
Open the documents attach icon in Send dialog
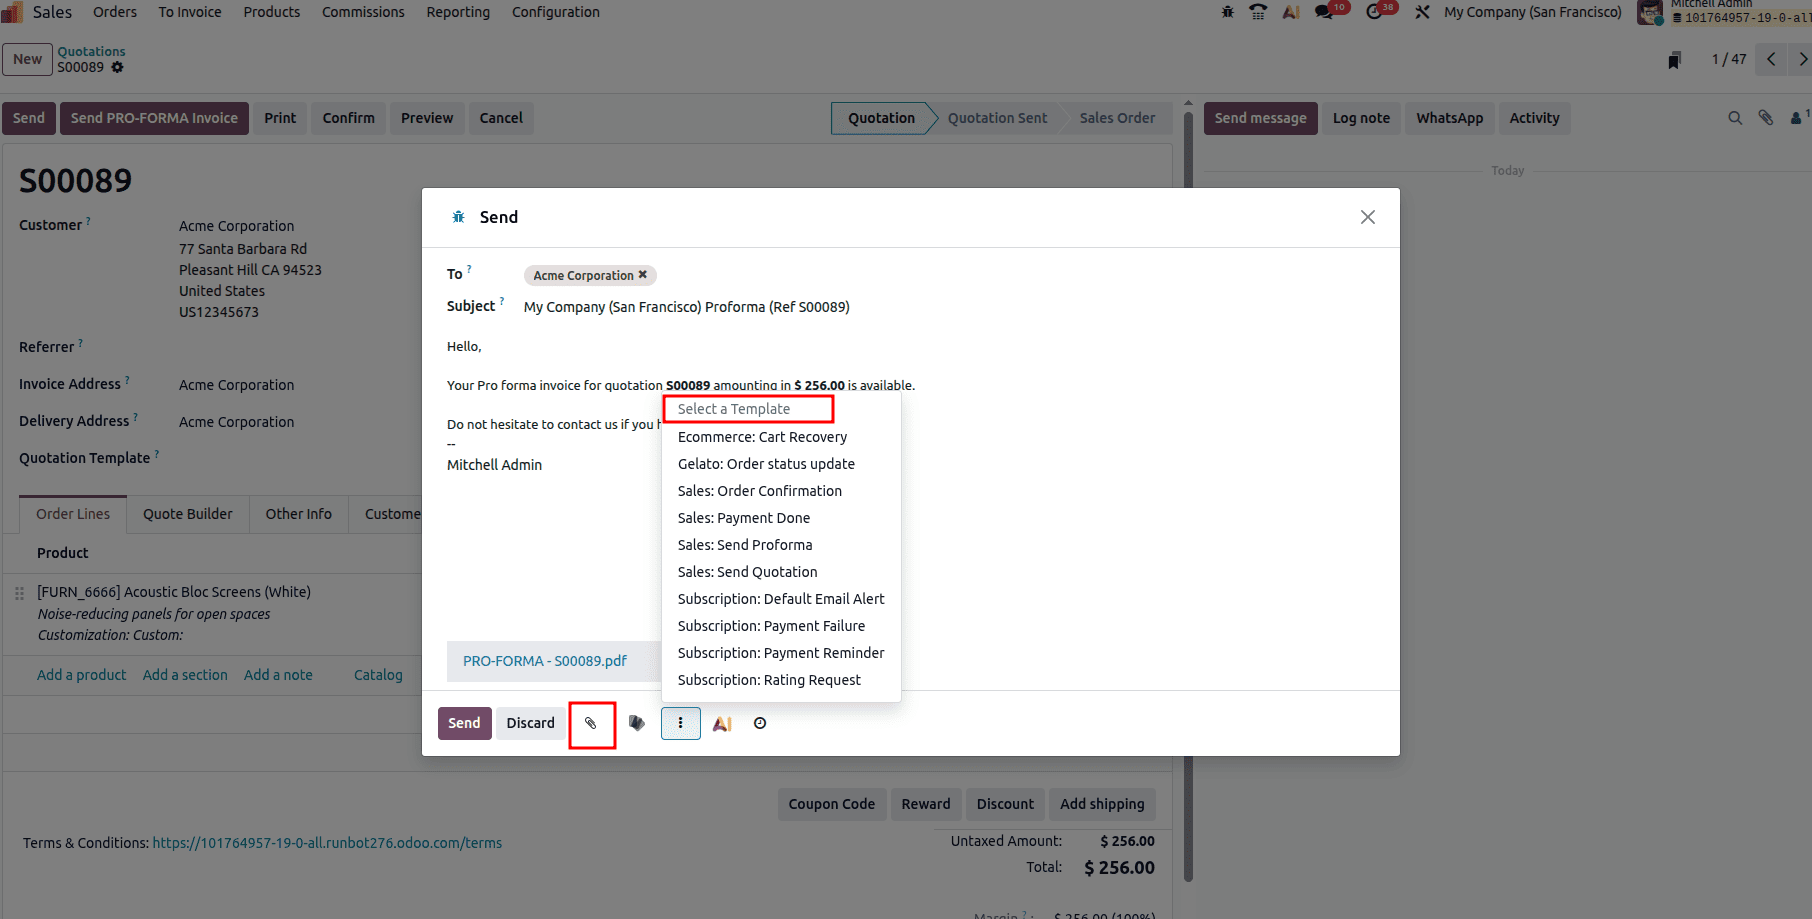637,723
